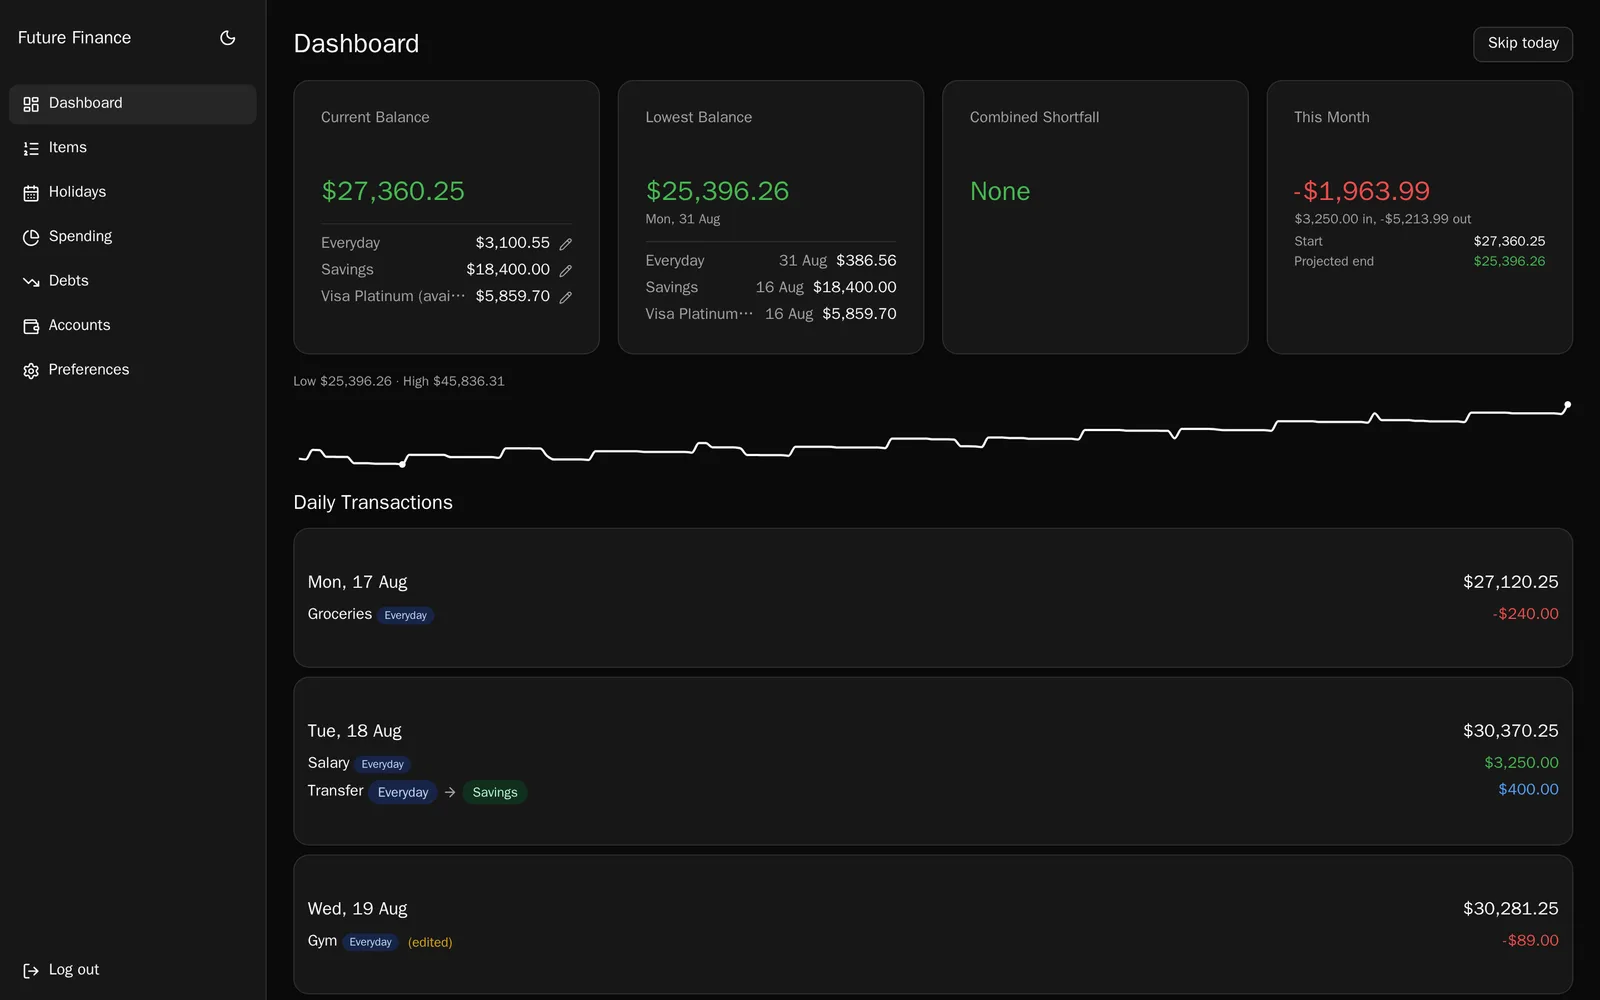This screenshot has height=1000, width=1600.
Task: Click the low point marker on balance chart
Action: click(x=402, y=464)
